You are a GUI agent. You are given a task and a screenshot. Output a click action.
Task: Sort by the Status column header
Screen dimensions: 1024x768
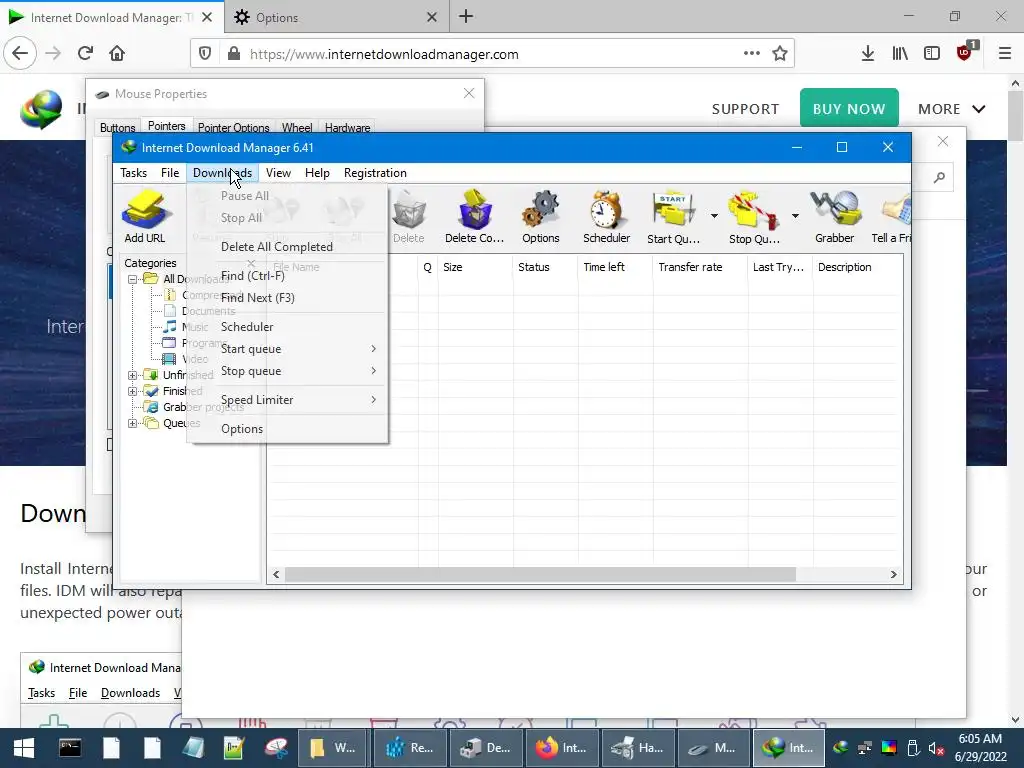click(x=545, y=267)
